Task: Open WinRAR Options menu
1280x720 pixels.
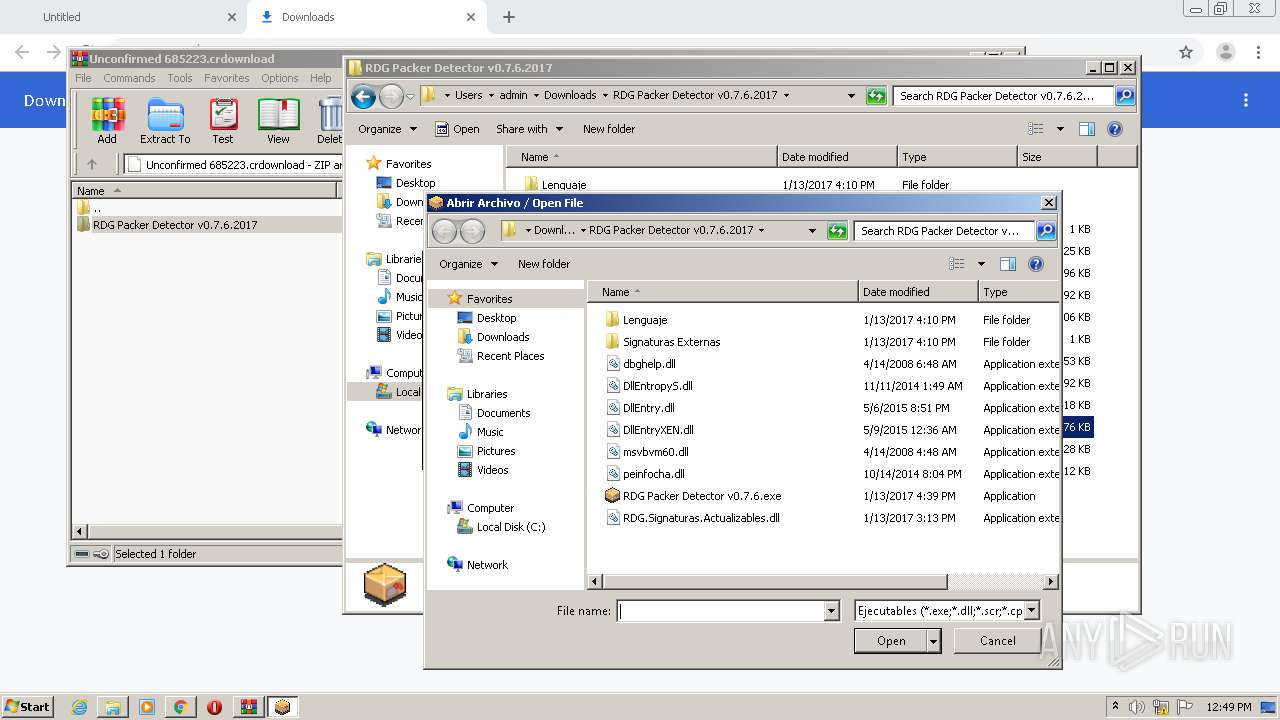Action: (x=280, y=78)
